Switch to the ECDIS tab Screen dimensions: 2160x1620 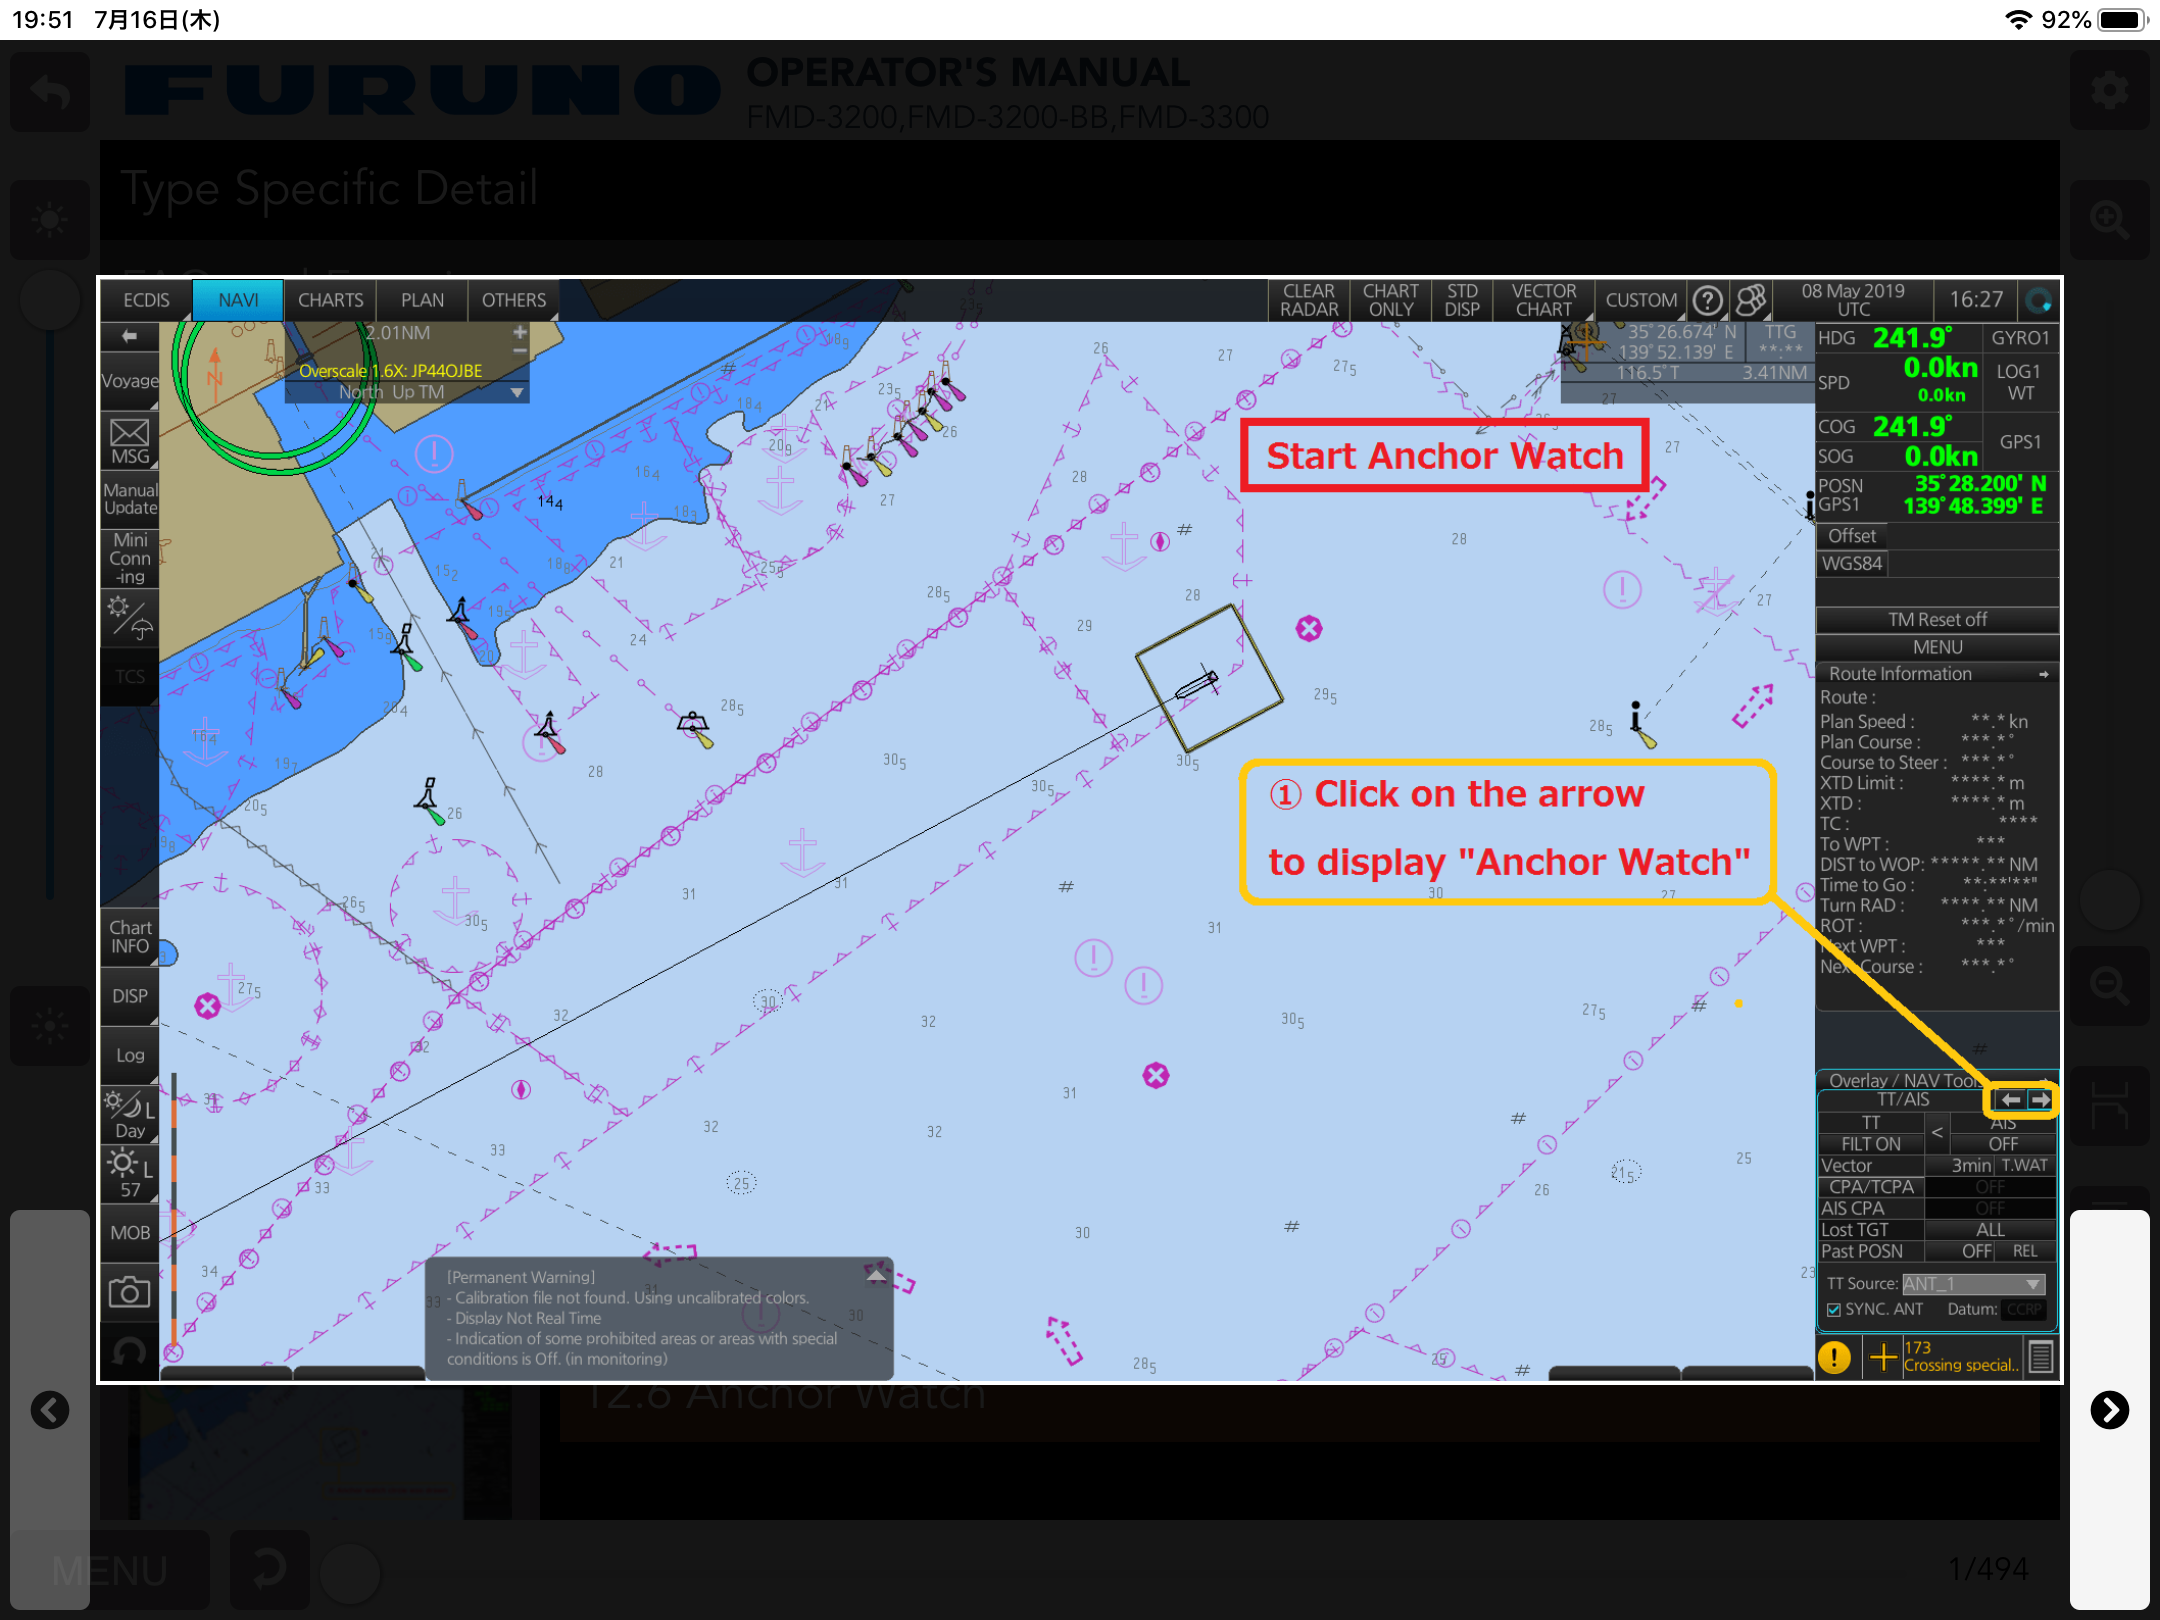(146, 300)
